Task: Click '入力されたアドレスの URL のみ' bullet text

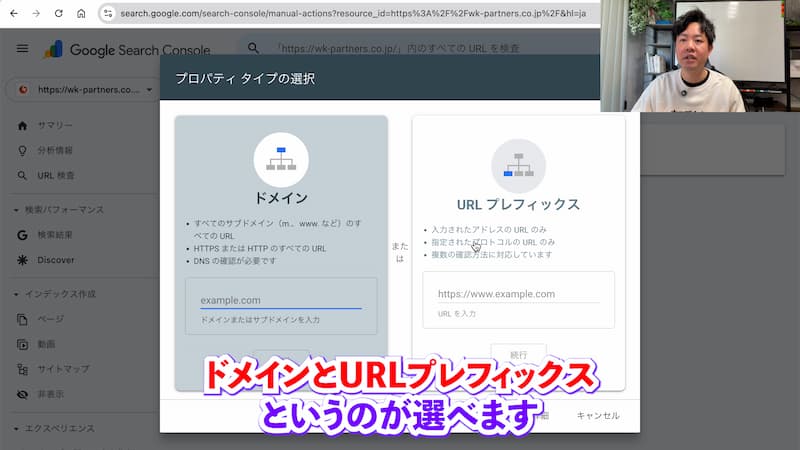Action: point(489,230)
